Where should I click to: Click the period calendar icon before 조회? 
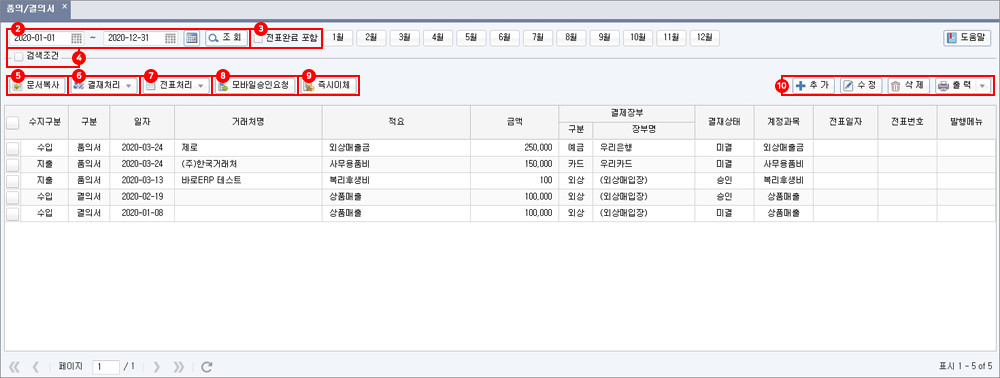pos(191,38)
